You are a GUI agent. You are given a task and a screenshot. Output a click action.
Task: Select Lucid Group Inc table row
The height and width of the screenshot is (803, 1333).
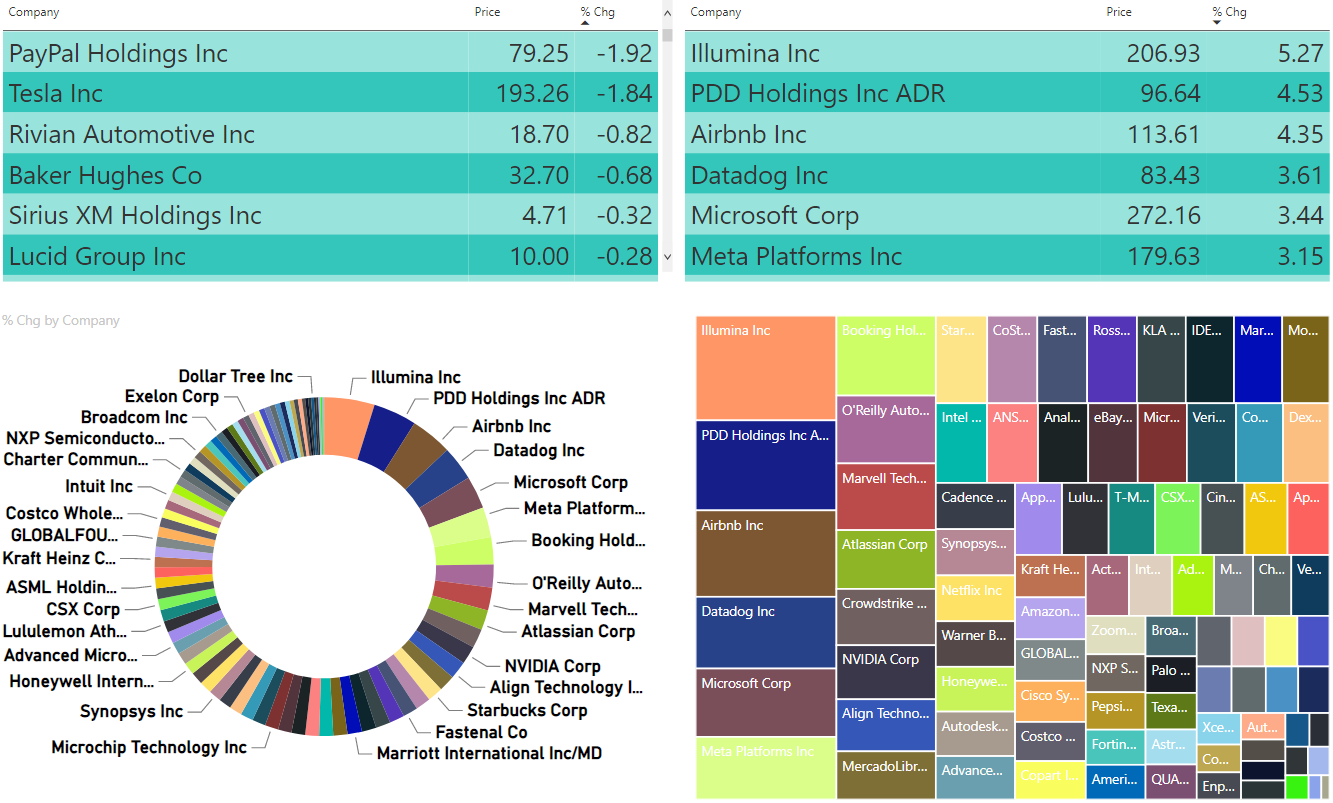pyautogui.click(x=330, y=256)
